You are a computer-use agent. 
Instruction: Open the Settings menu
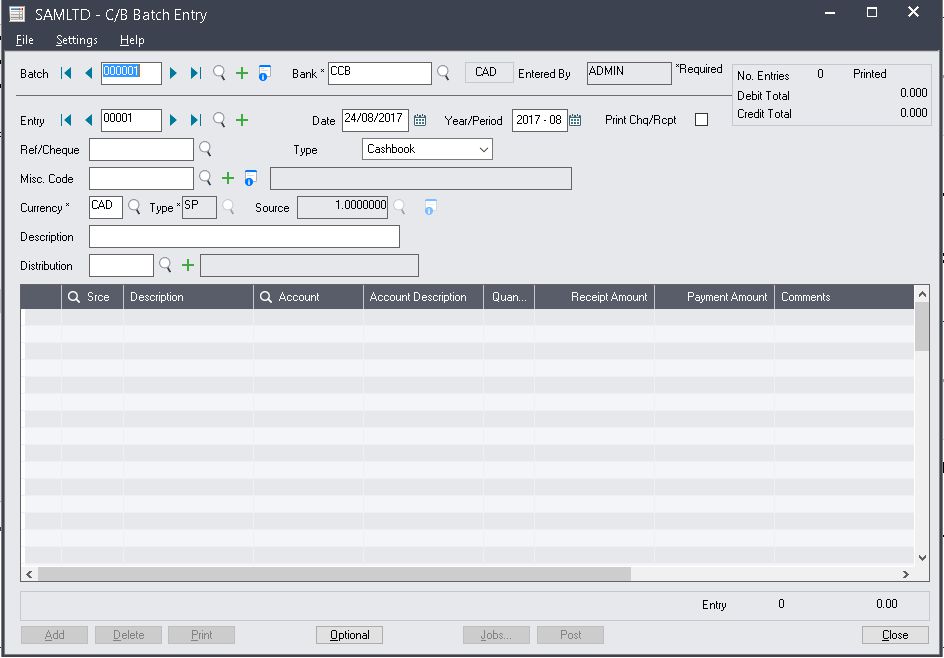point(76,40)
